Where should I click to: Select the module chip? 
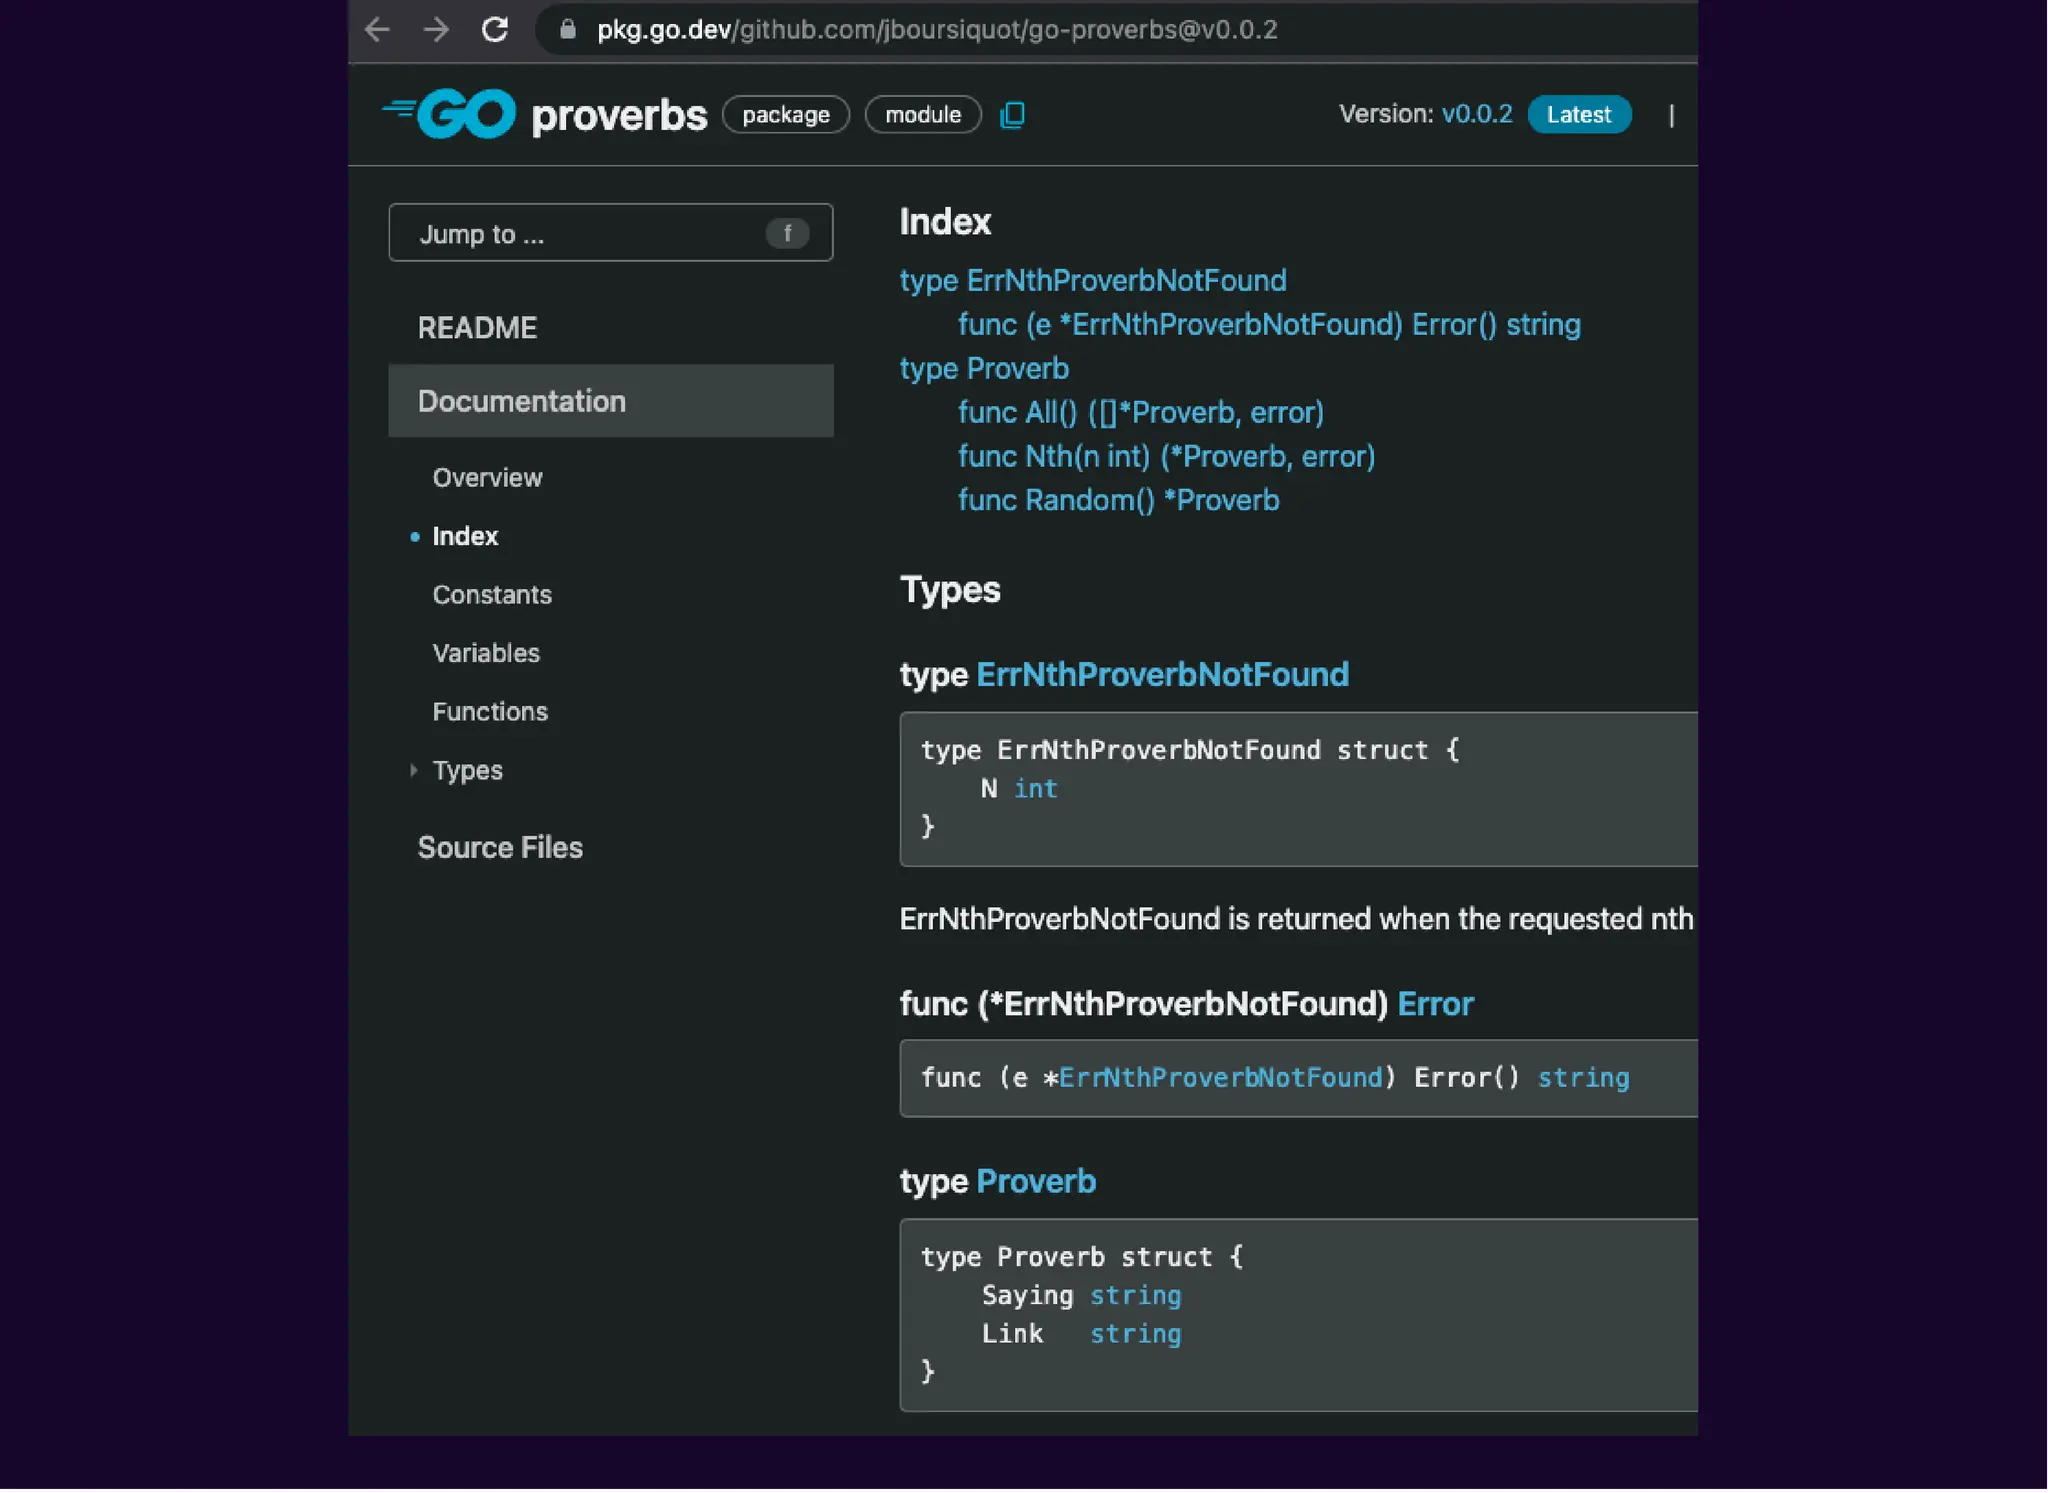click(922, 115)
